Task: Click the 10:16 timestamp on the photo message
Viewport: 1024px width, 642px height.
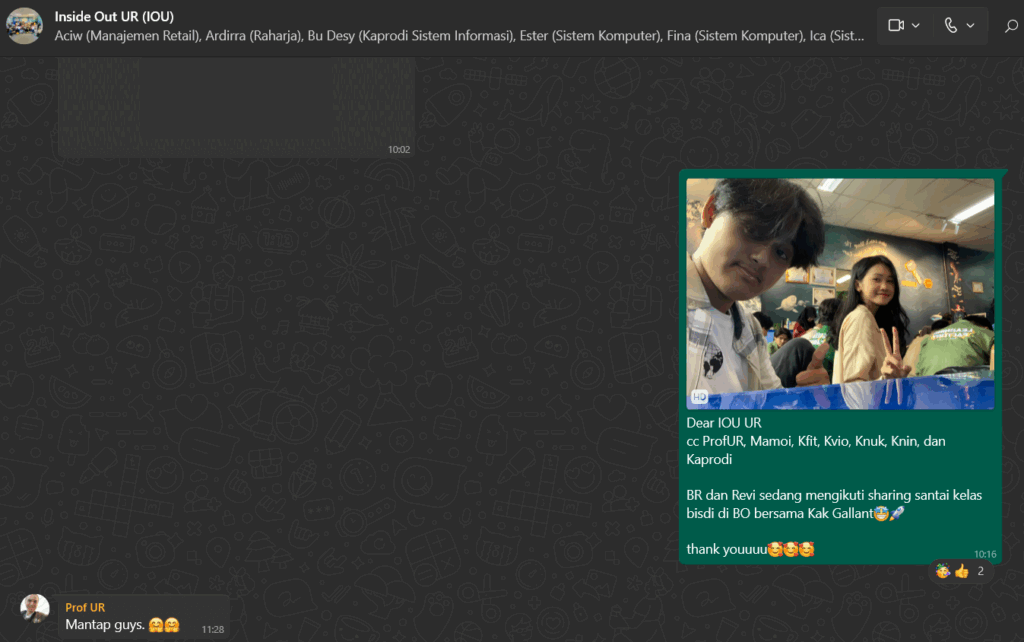Action: pyautogui.click(x=985, y=553)
